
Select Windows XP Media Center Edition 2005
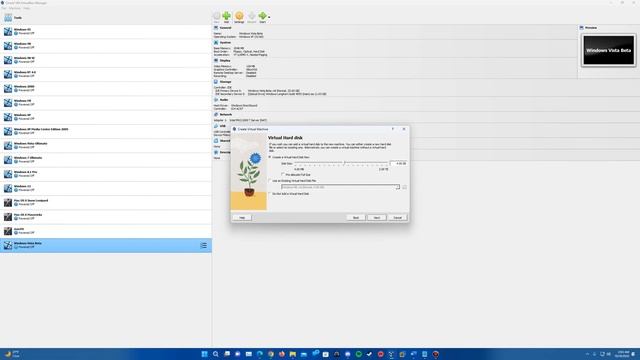click(106, 131)
